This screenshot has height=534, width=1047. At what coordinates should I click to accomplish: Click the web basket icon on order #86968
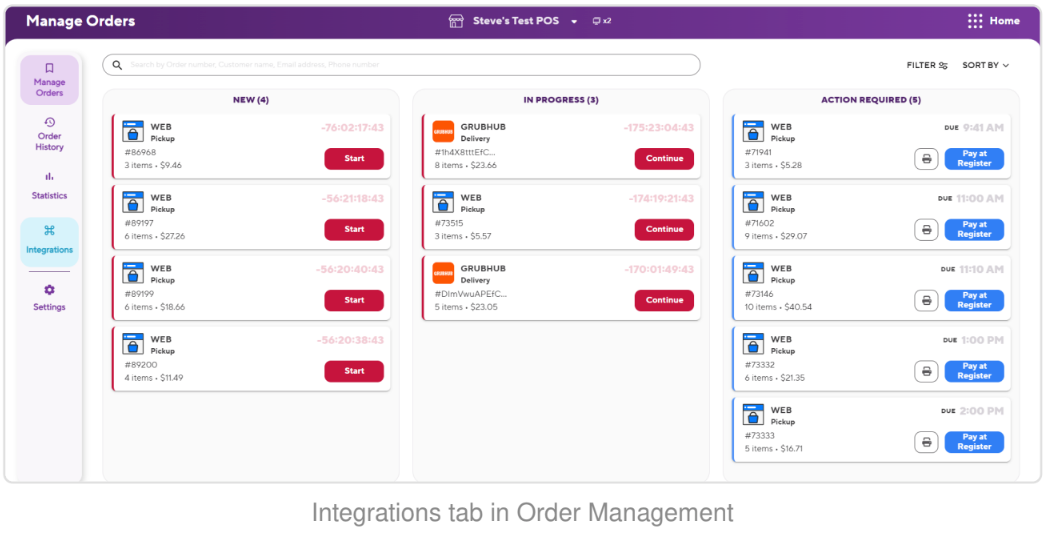point(133,131)
